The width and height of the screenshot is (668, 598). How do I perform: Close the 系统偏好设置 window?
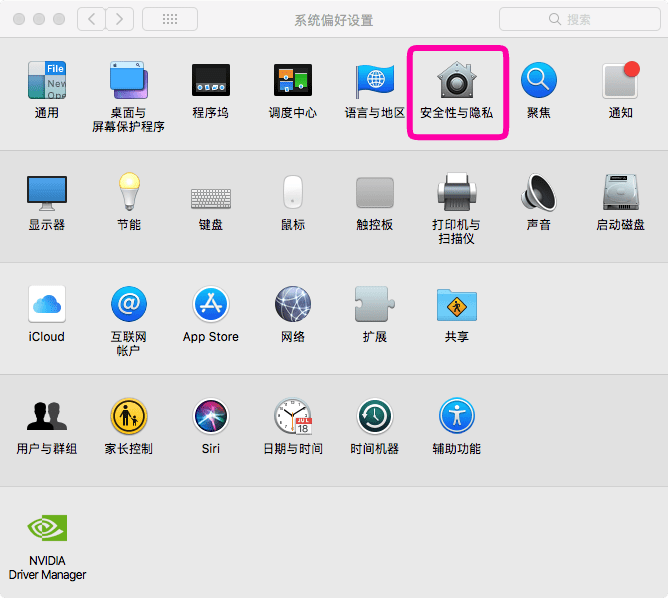pyautogui.click(x=19, y=19)
